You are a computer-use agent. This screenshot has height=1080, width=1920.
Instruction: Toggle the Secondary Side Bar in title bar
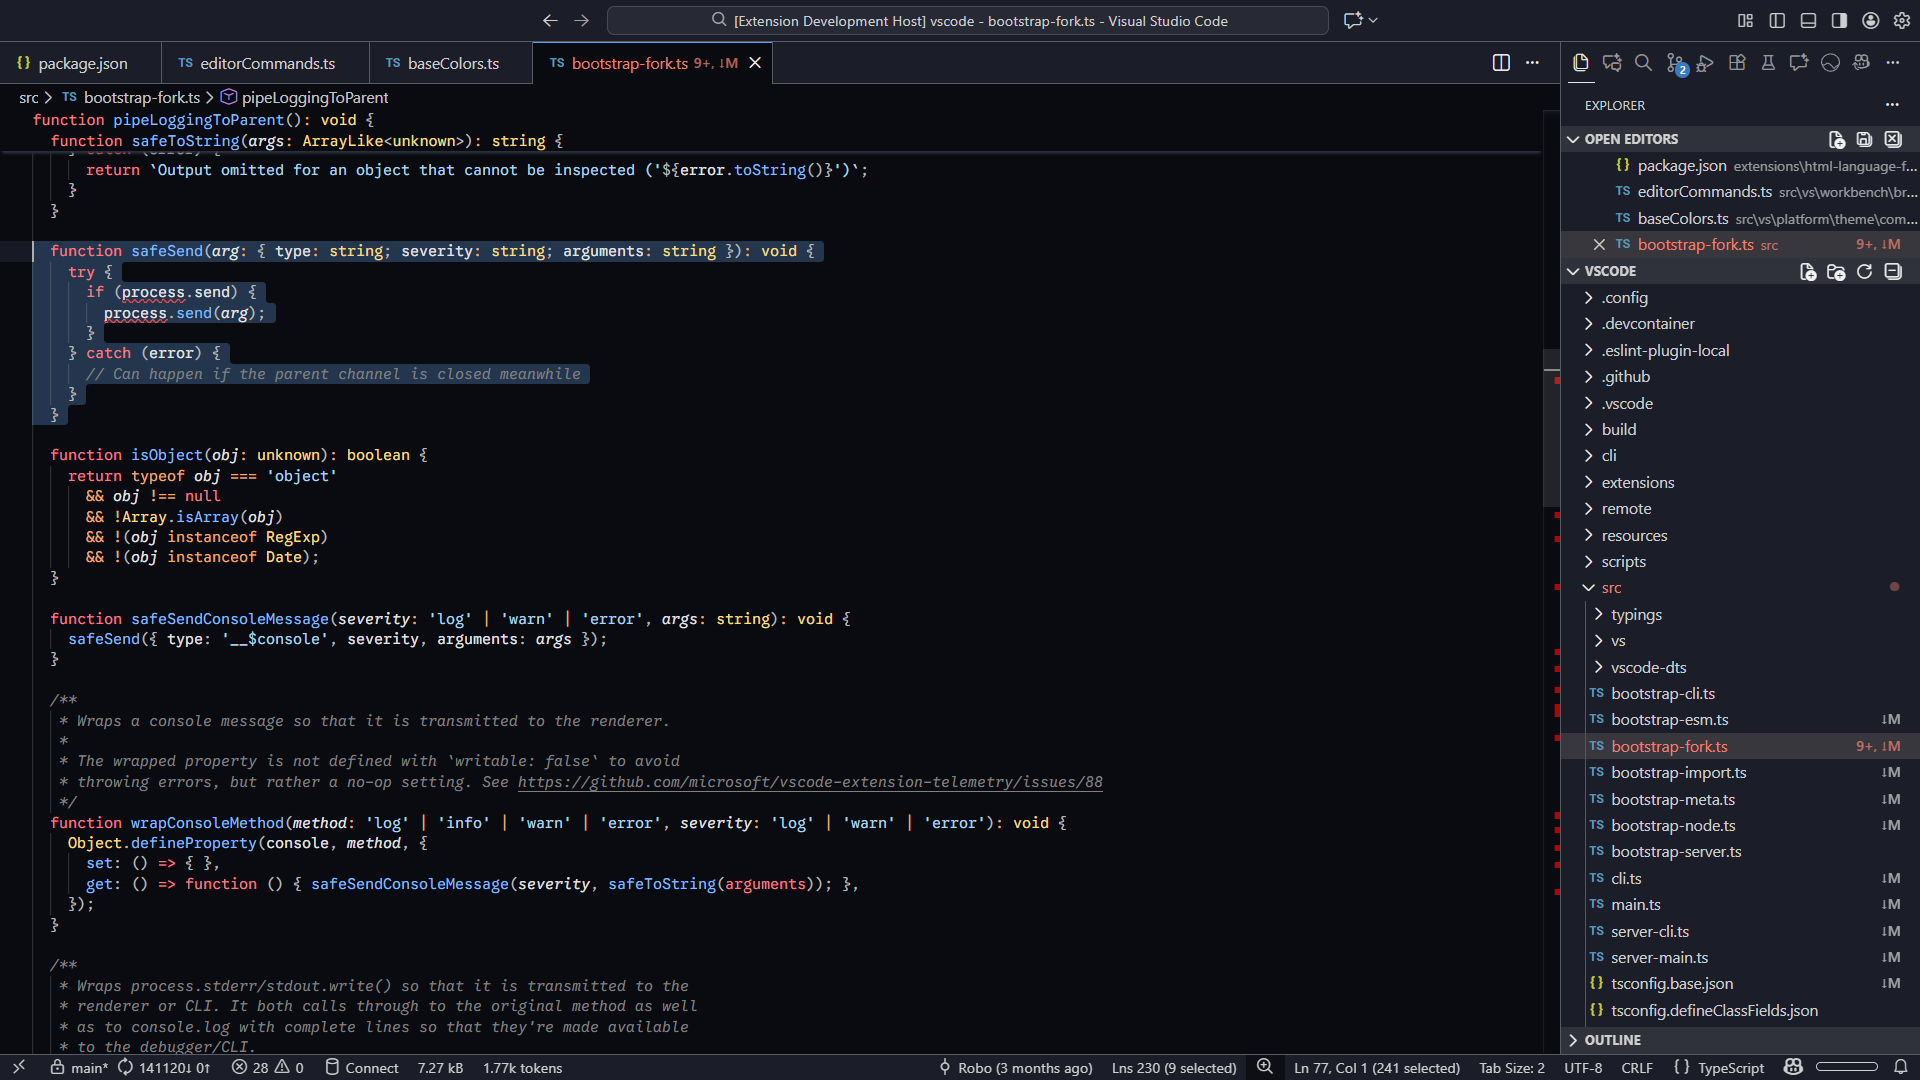[x=1838, y=20]
